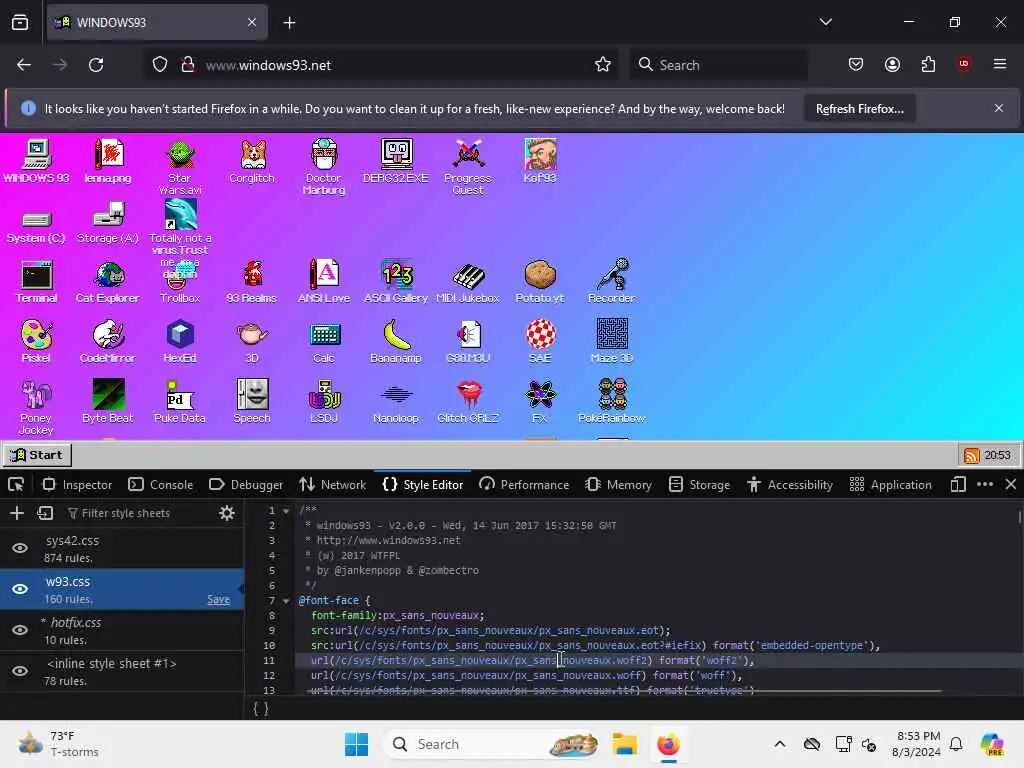The width and height of the screenshot is (1024, 768).
Task: Open the CodeMirror icon
Action: (x=108, y=341)
